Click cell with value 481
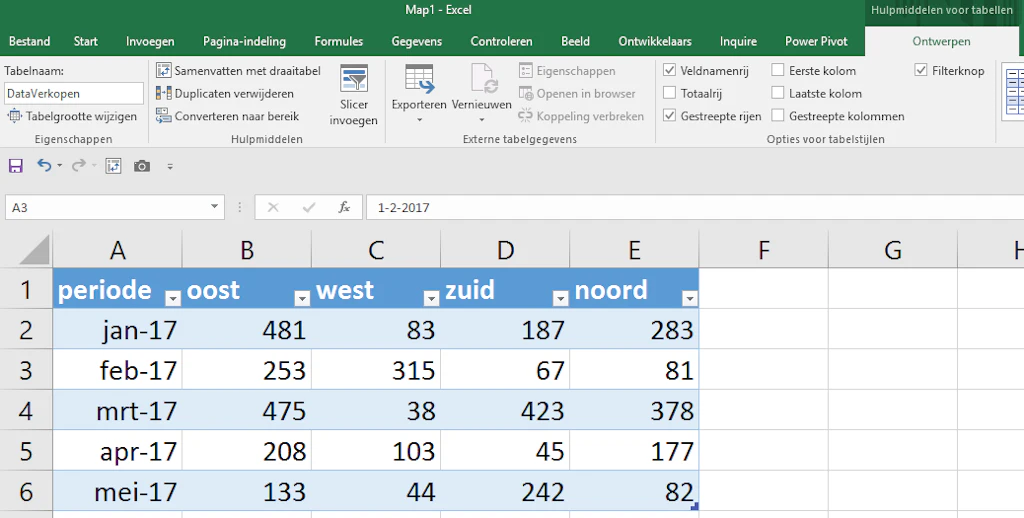 point(247,329)
